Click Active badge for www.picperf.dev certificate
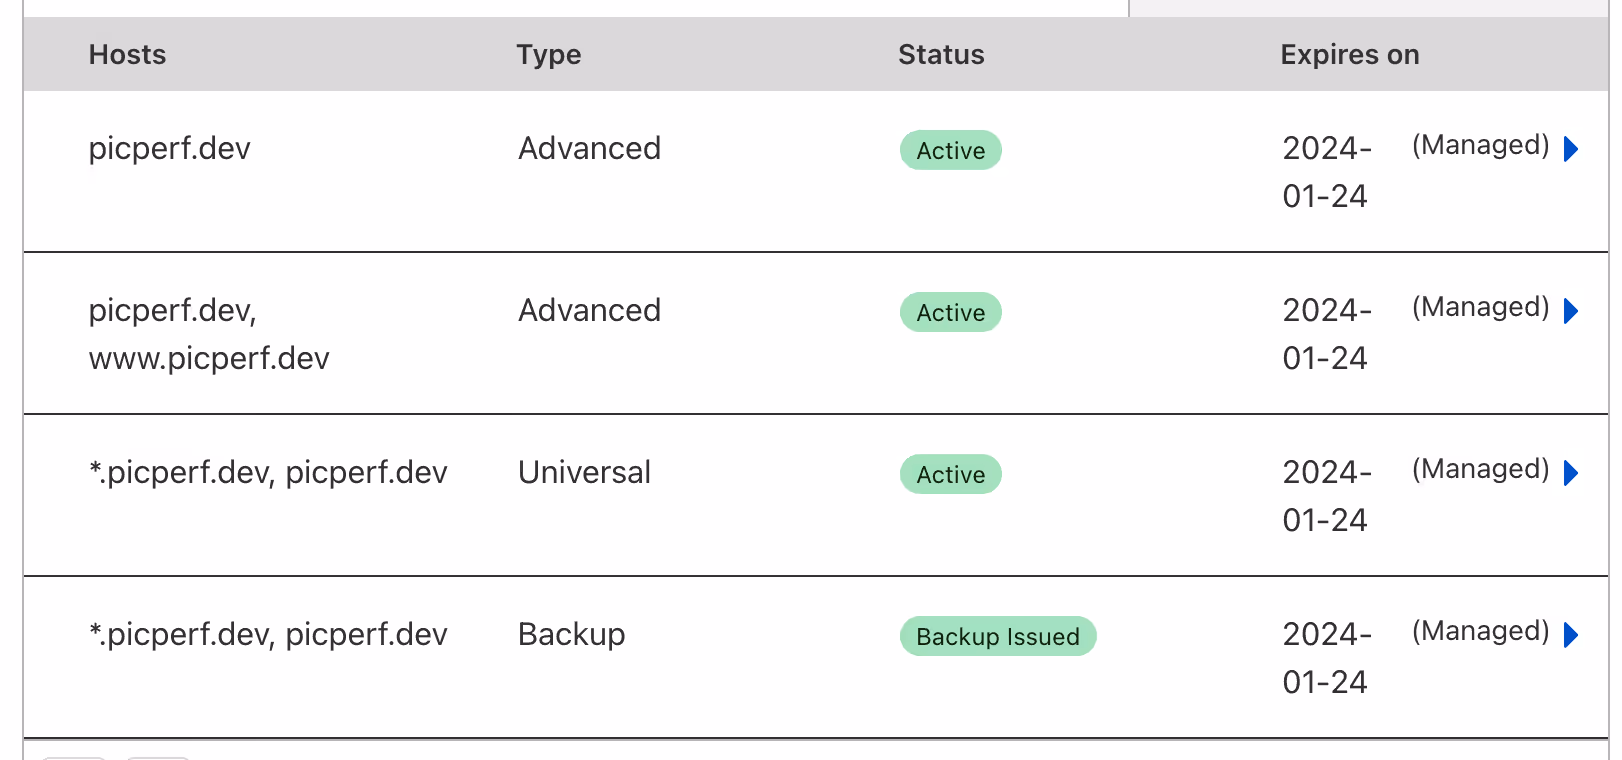The image size is (1622, 760). pos(951,312)
